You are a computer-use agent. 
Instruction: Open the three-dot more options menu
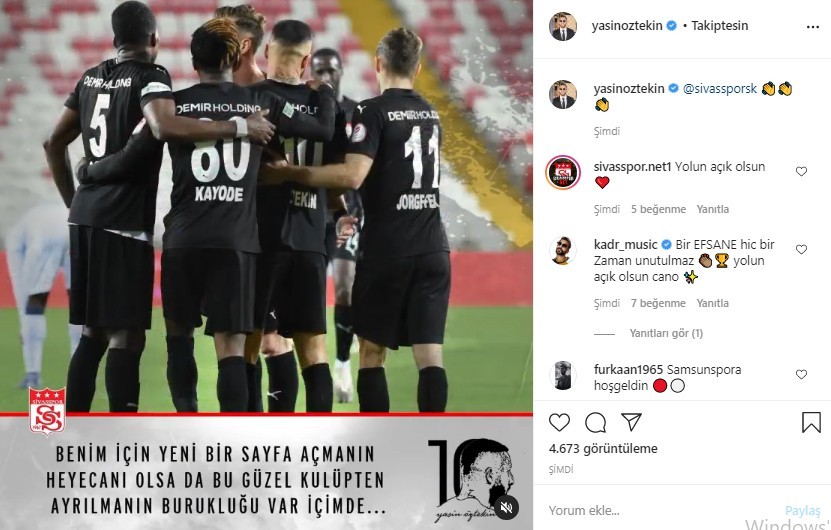click(812, 27)
